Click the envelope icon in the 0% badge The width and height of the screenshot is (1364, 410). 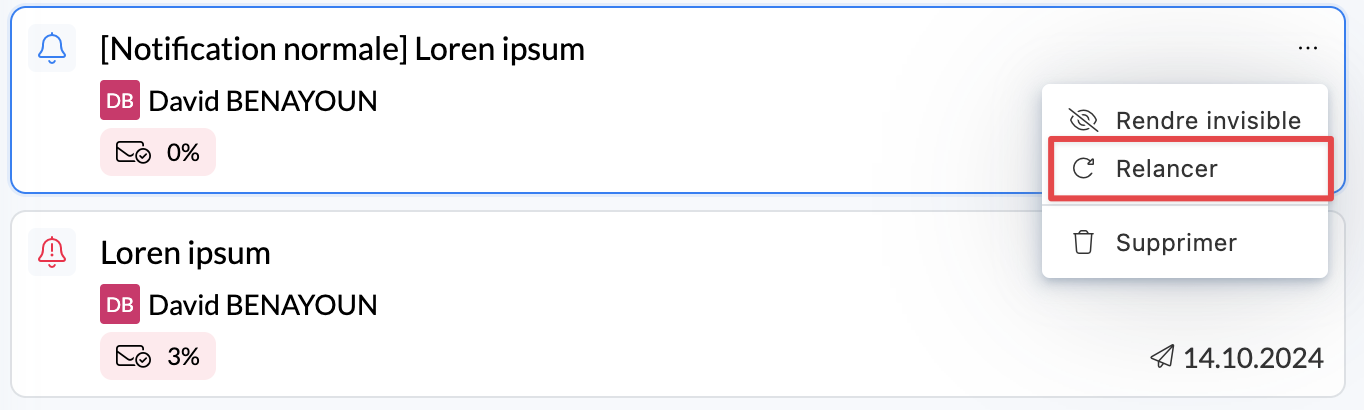coord(134,153)
